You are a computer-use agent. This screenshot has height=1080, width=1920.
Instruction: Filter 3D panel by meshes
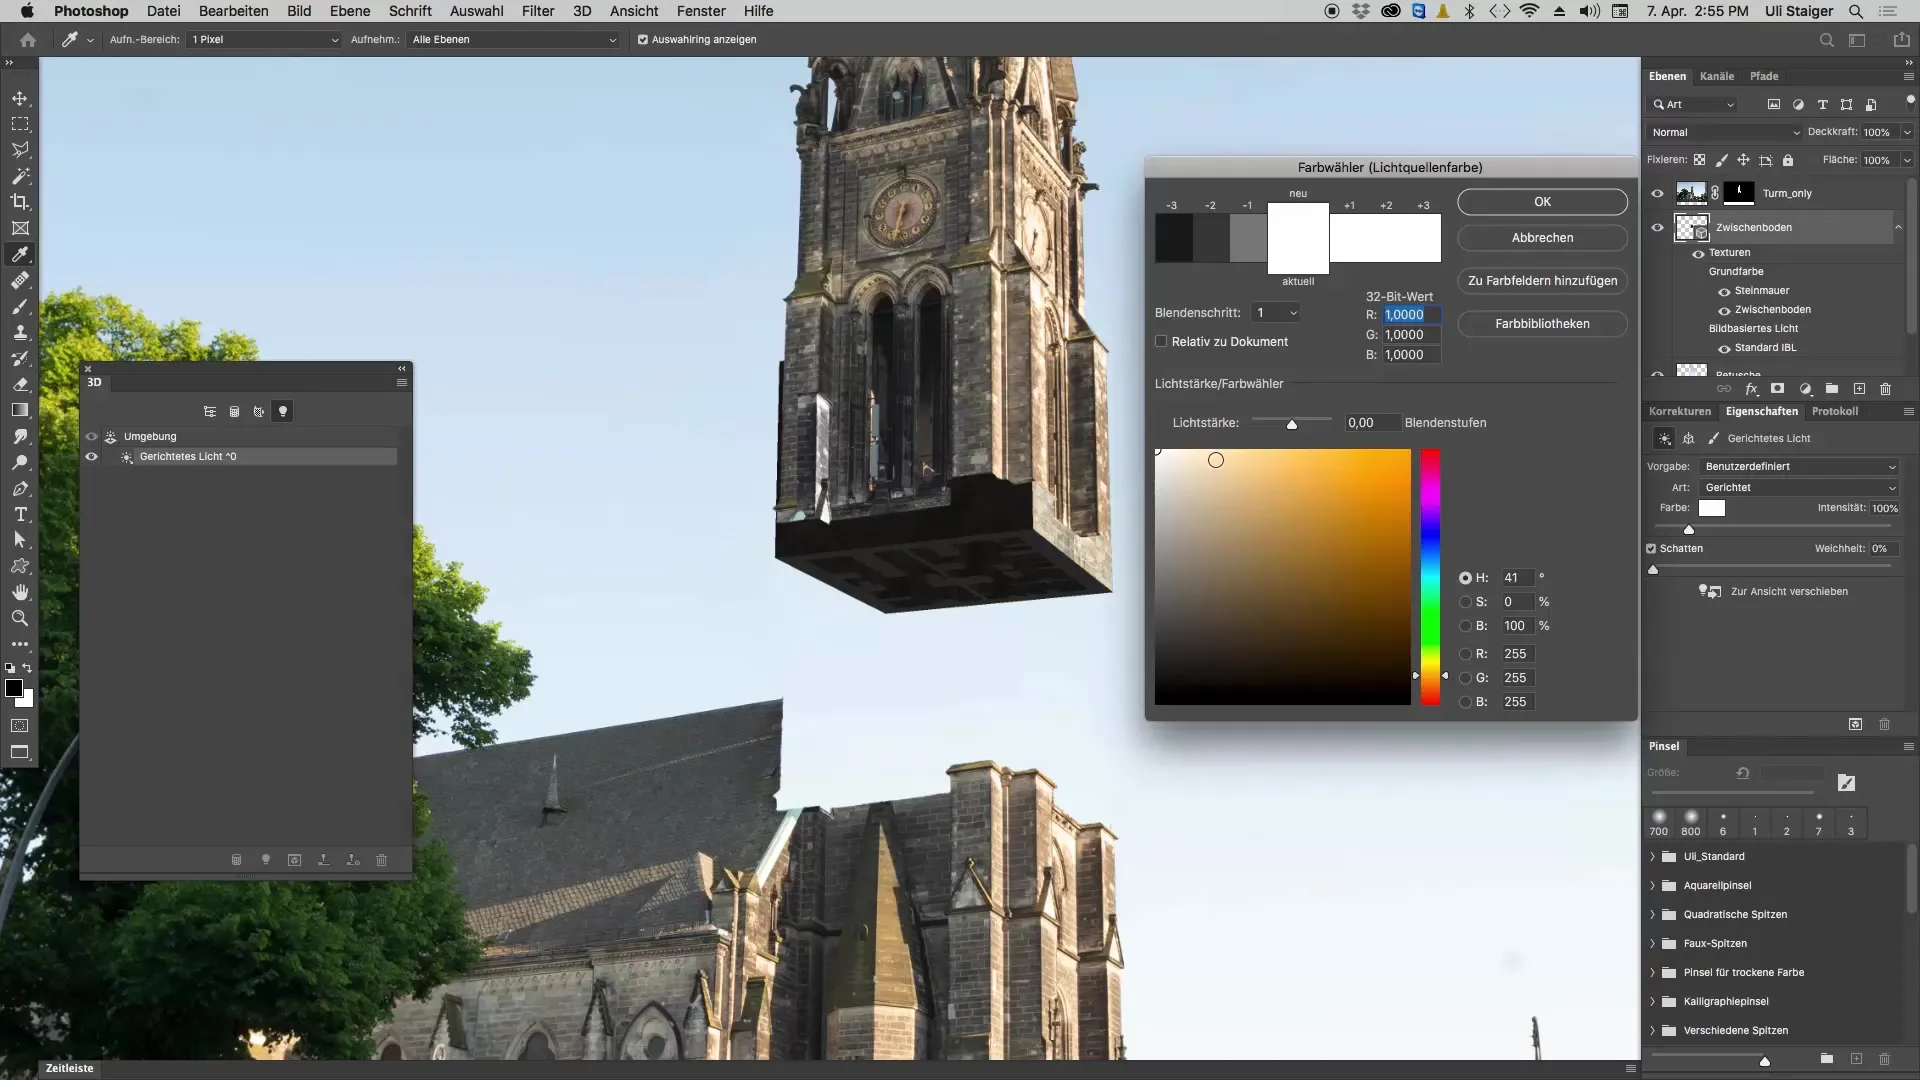pyautogui.click(x=234, y=411)
